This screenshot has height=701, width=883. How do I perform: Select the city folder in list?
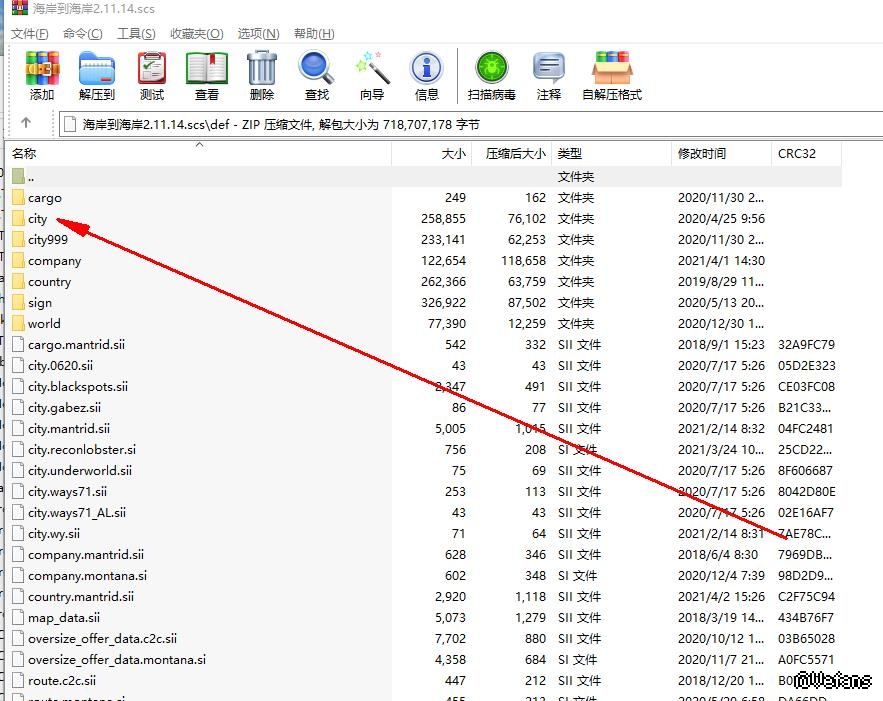[38, 219]
